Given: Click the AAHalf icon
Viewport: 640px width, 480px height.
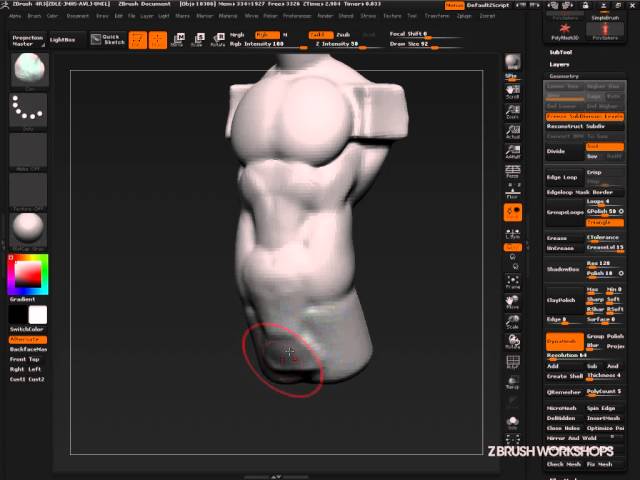Looking at the screenshot, I should pos(513,152).
